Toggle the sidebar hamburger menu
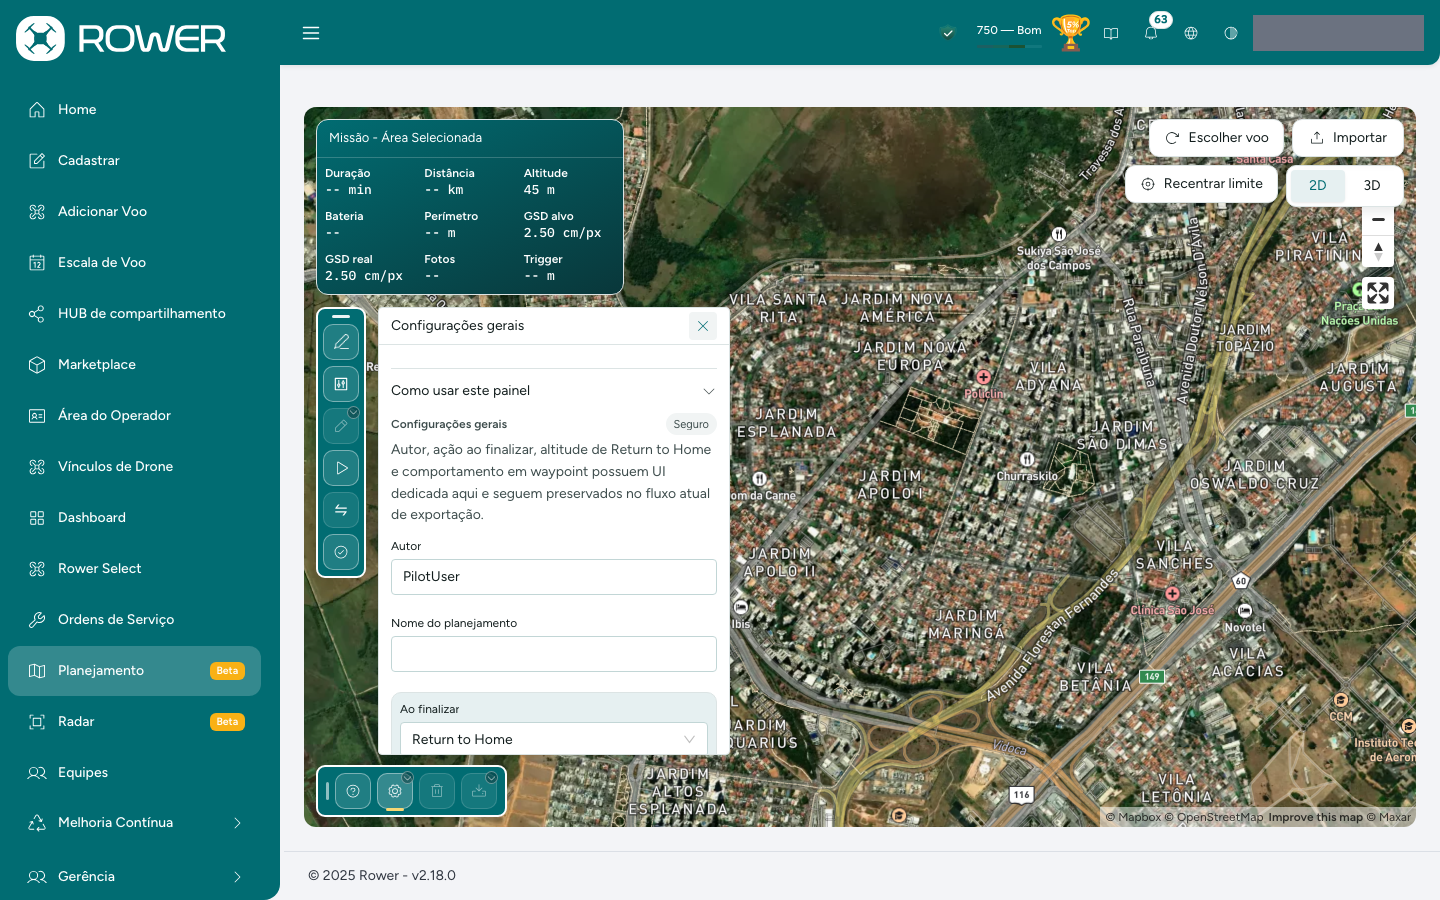 [x=311, y=33]
